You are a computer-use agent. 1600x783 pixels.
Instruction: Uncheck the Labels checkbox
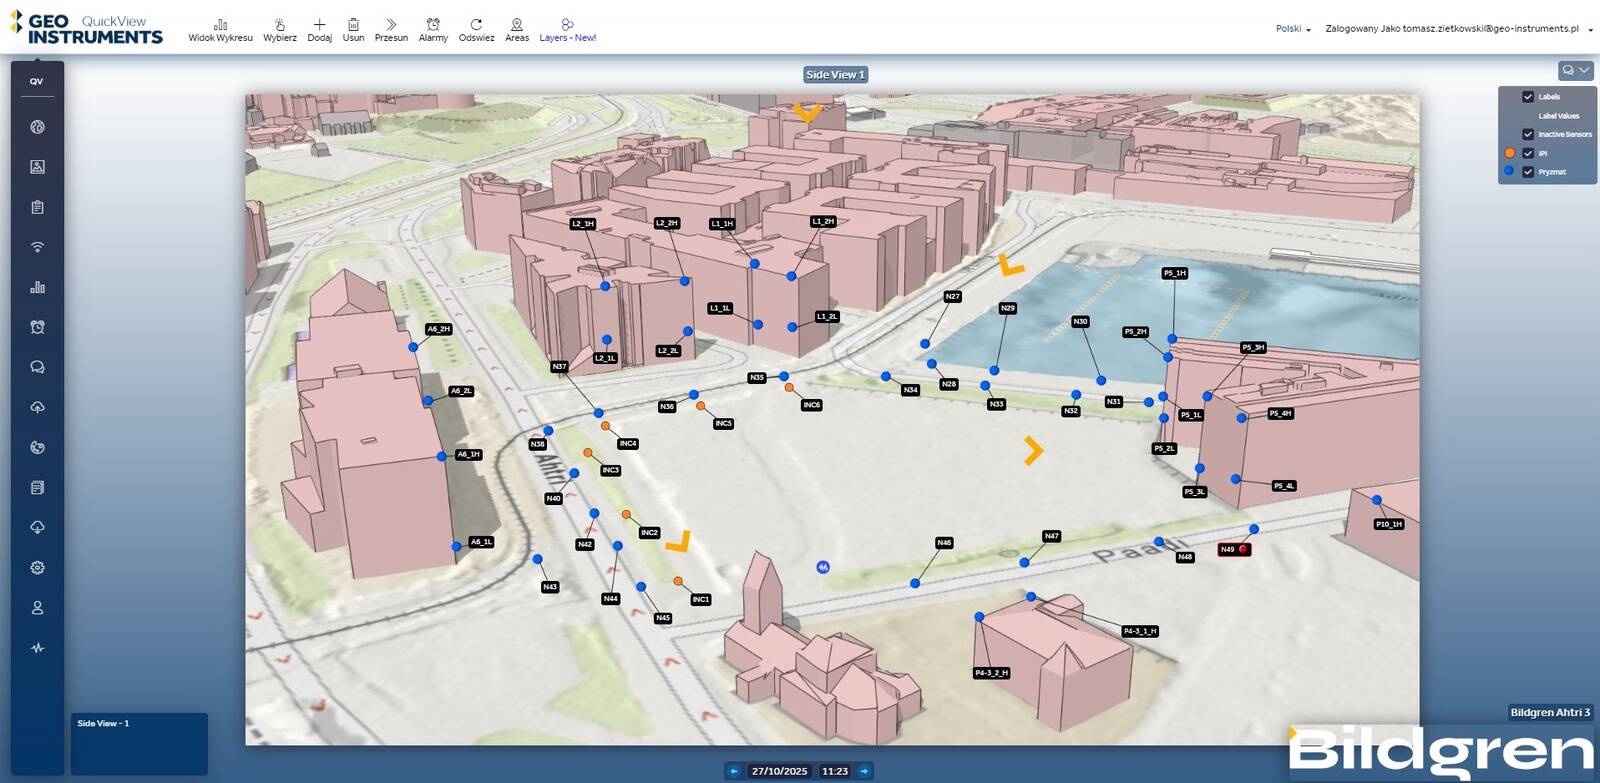1528,97
